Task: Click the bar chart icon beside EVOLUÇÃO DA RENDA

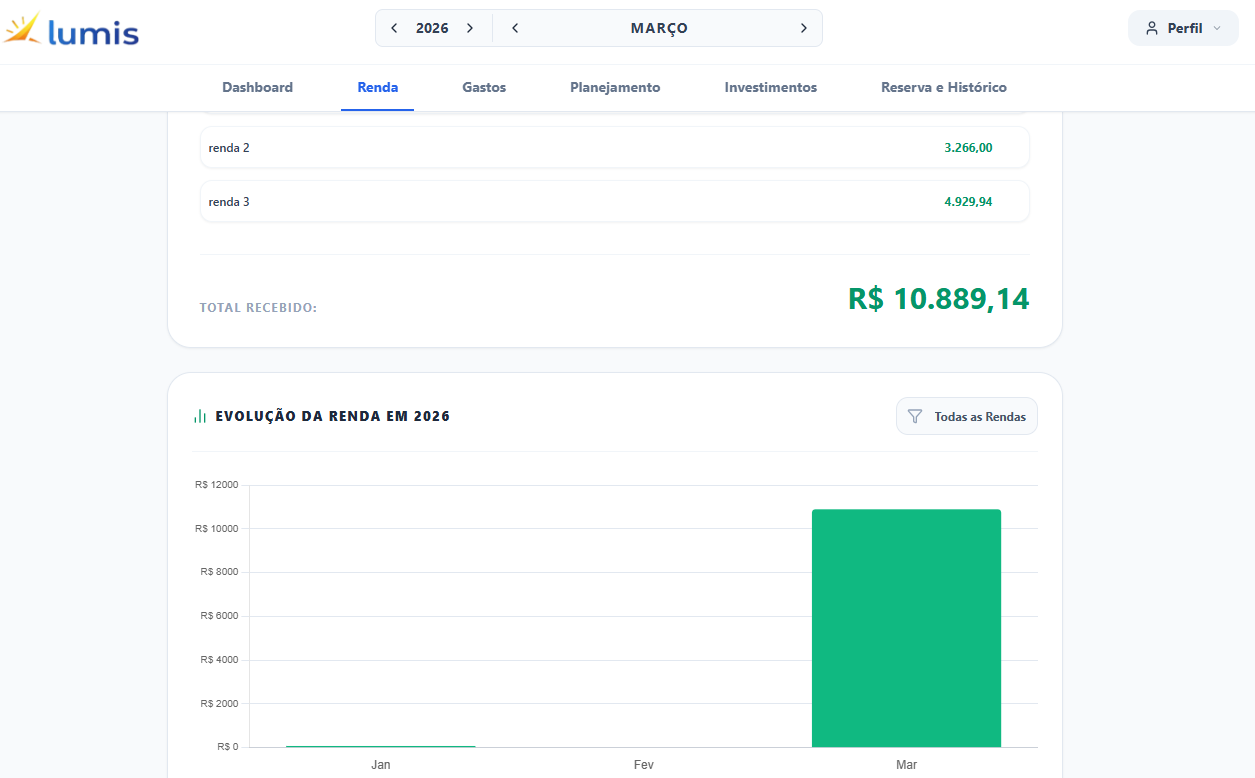Action: point(200,416)
